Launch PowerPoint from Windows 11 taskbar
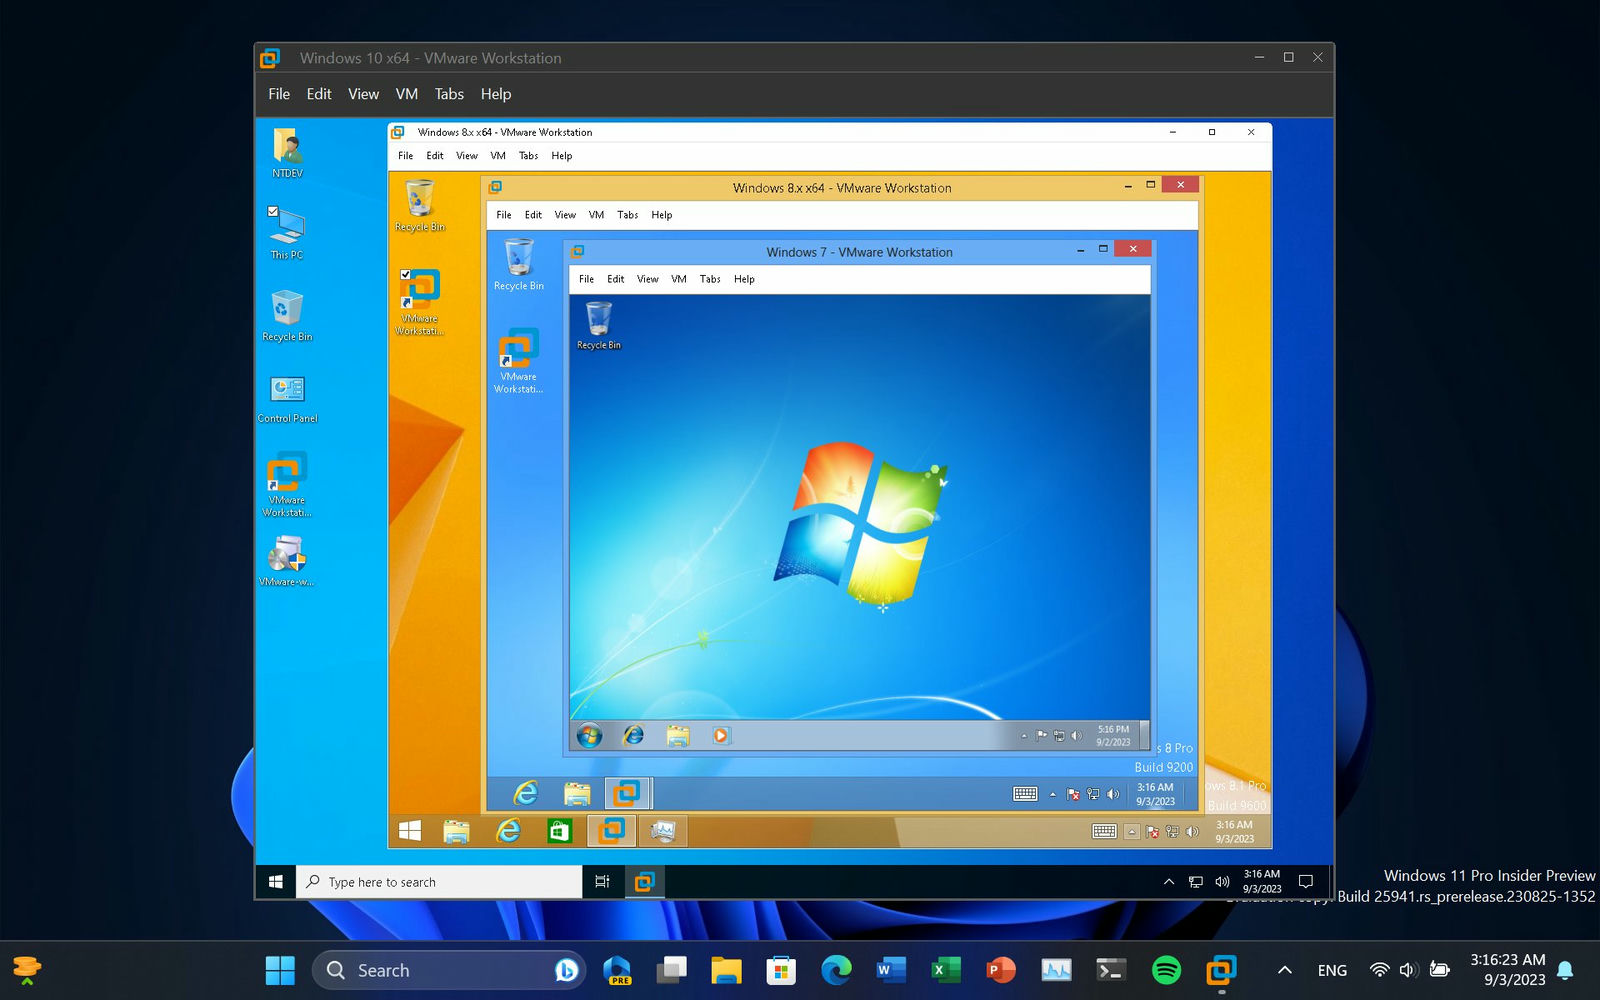This screenshot has width=1600, height=1000. [1001, 970]
